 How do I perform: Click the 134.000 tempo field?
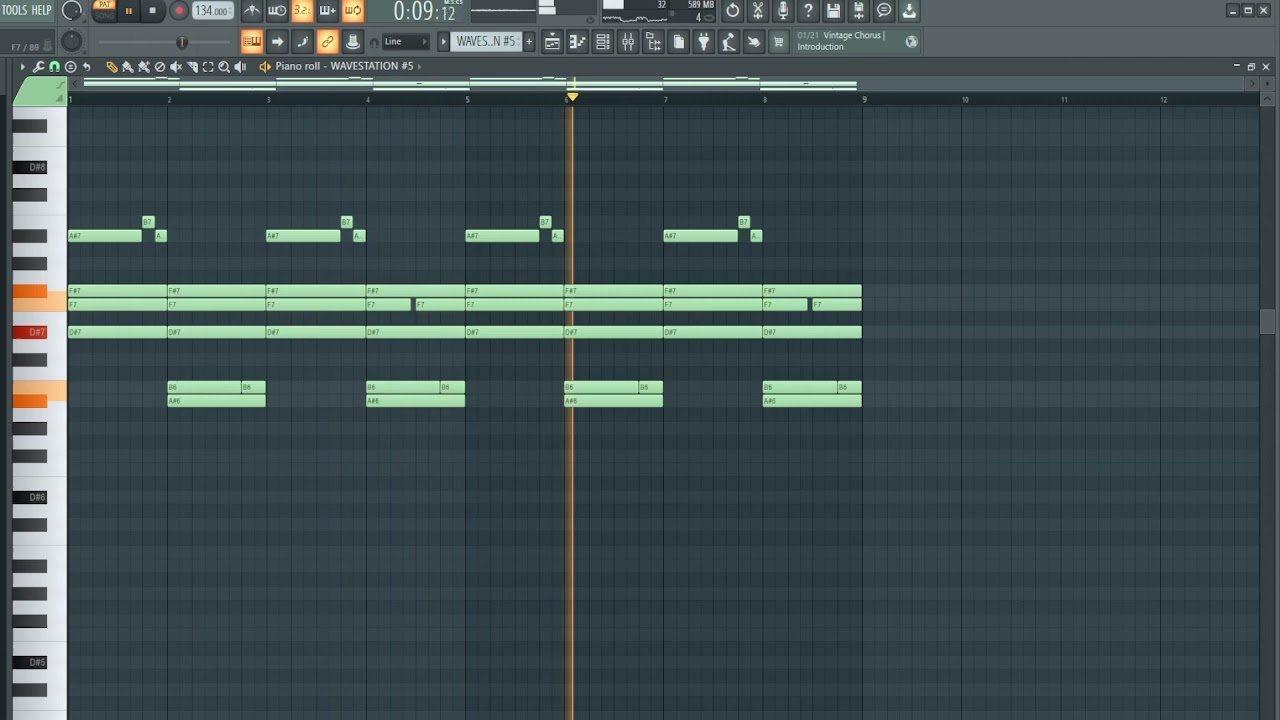tap(212, 11)
